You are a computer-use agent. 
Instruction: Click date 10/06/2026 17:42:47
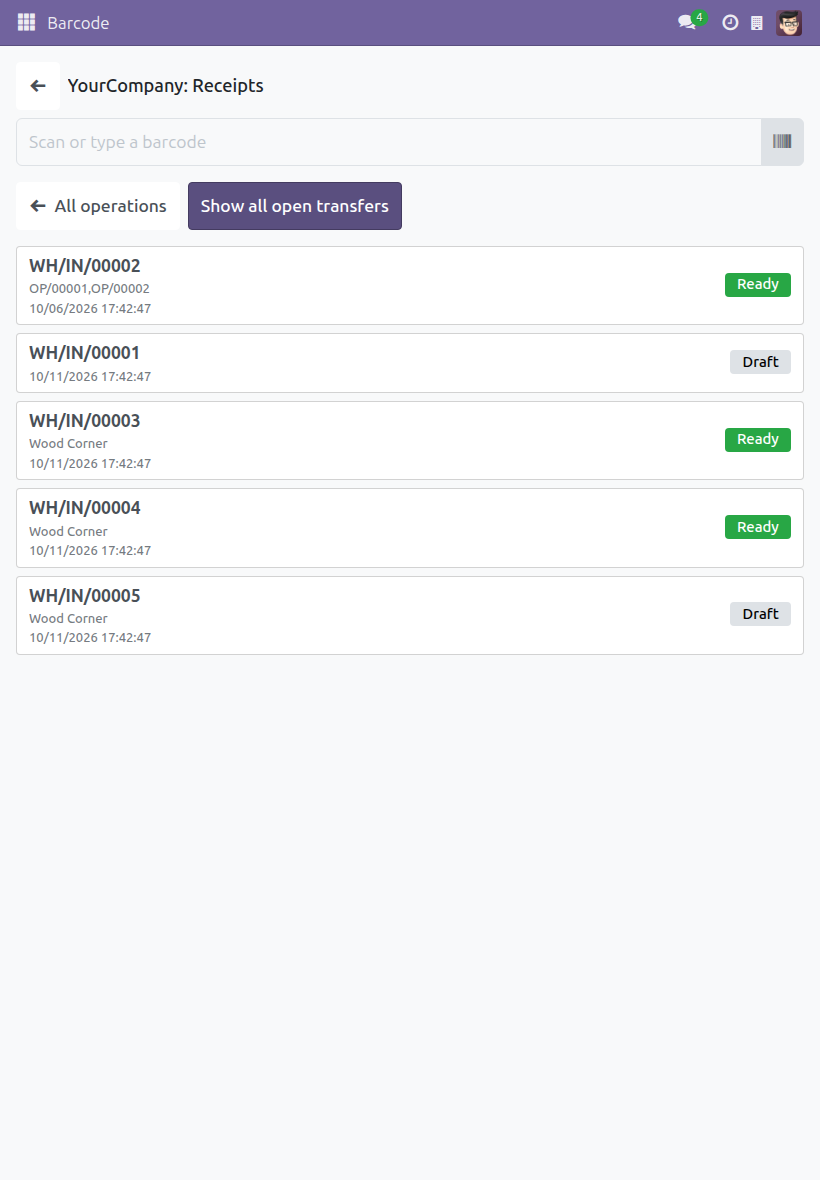(90, 309)
